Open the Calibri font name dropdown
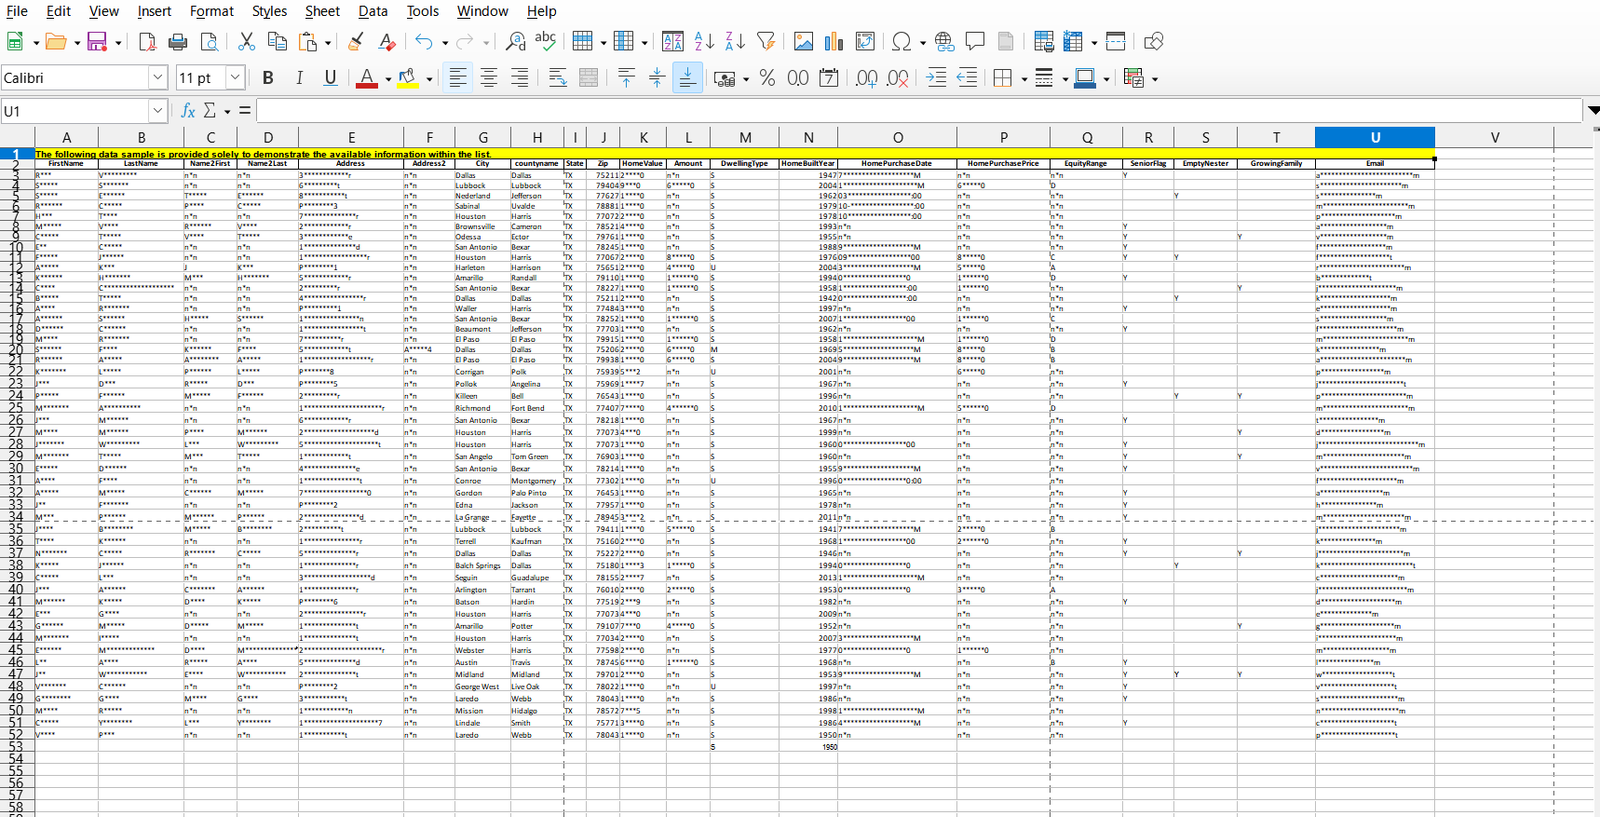1600x817 pixels. [157, 78]
